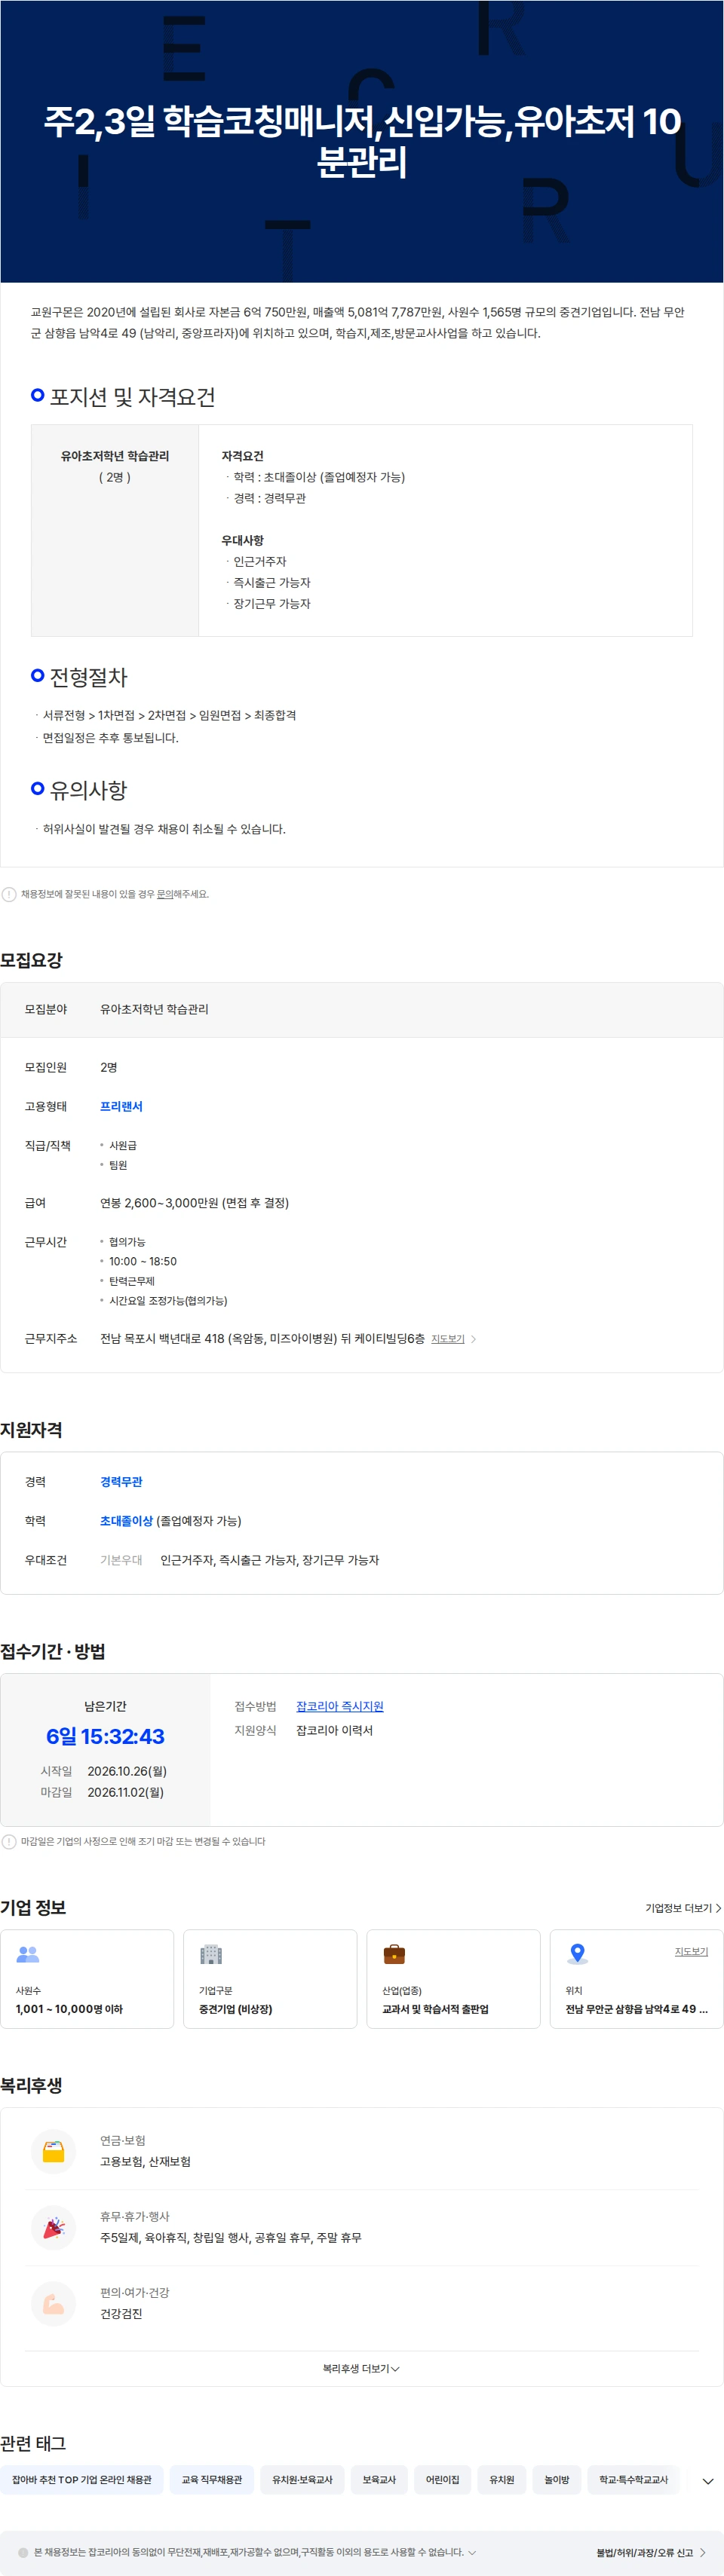
Task: Click 경력무관 experience value
Action: tap(121, 1481)
